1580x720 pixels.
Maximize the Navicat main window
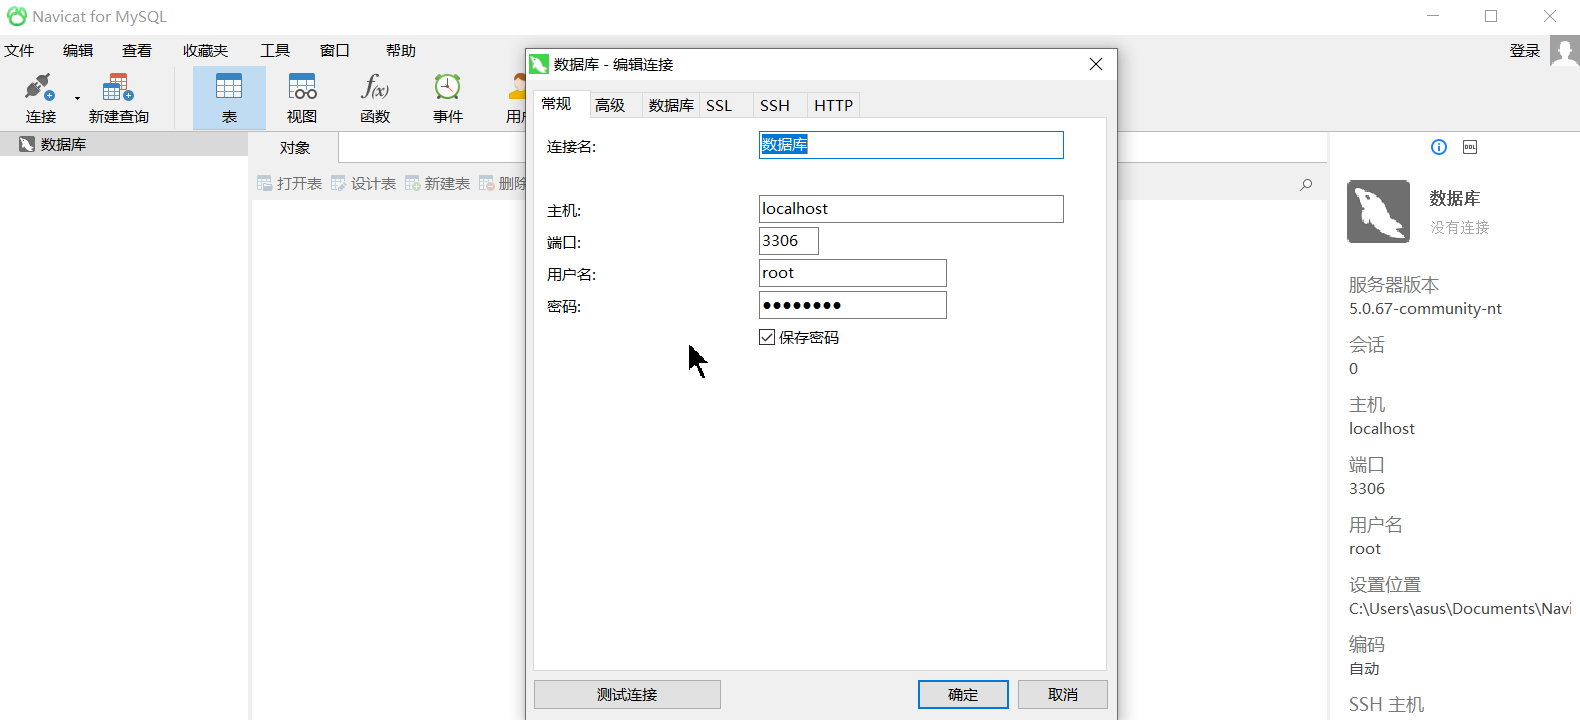point(1491,16)
